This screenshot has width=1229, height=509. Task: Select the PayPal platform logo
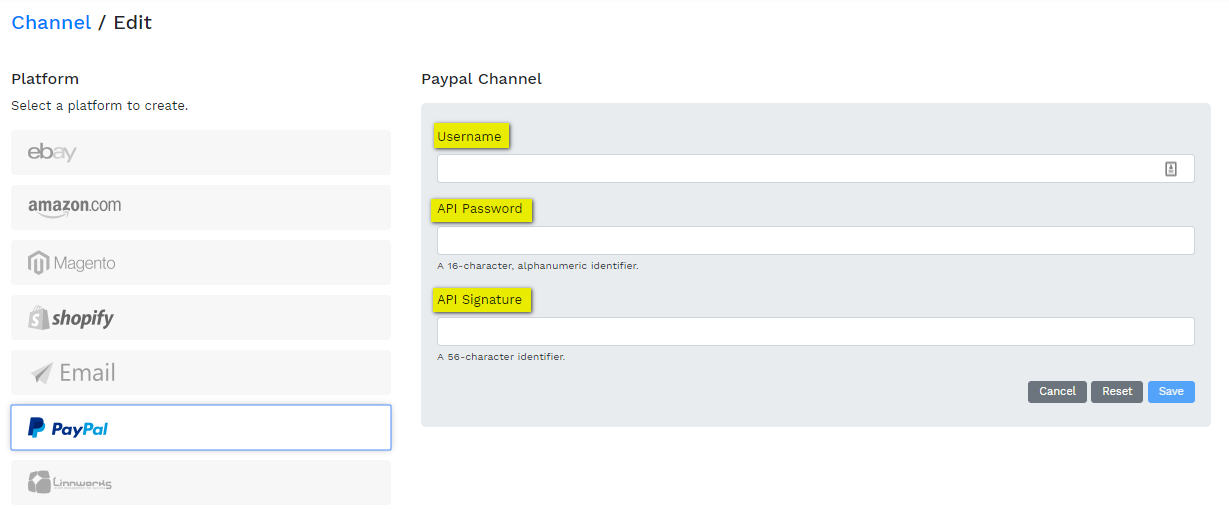[68, 428]
